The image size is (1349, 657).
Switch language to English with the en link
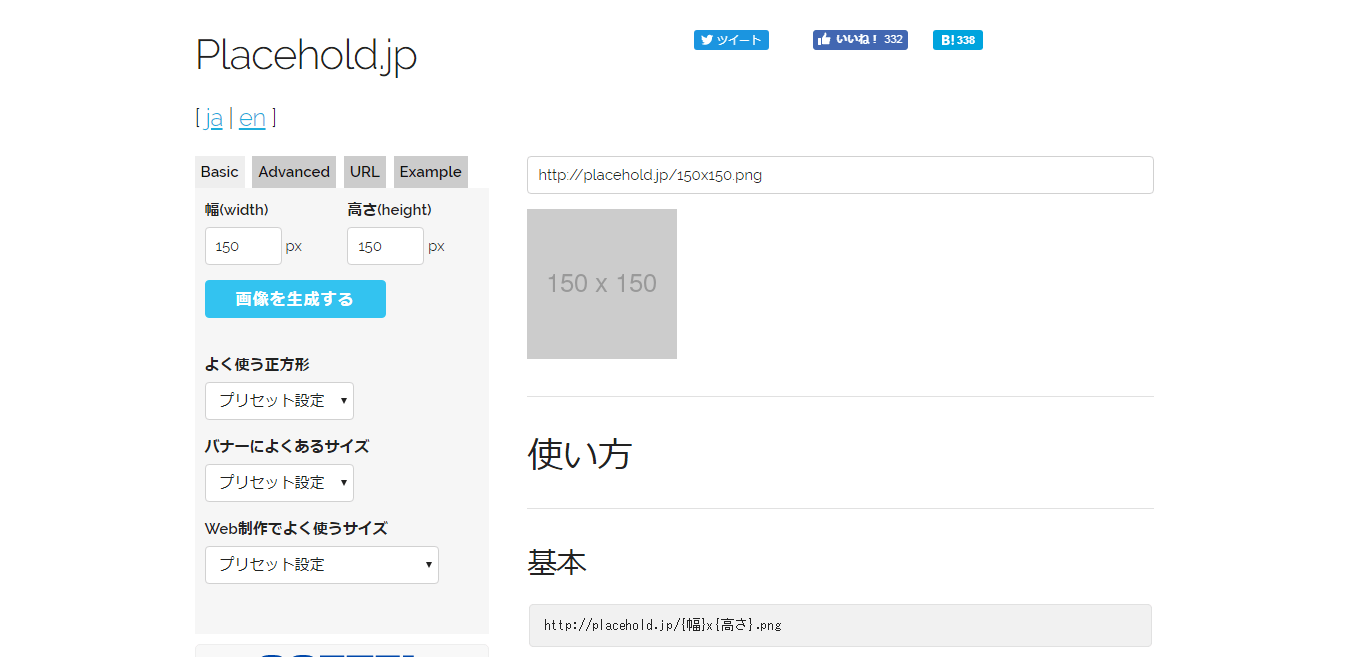tap(252, 118)
